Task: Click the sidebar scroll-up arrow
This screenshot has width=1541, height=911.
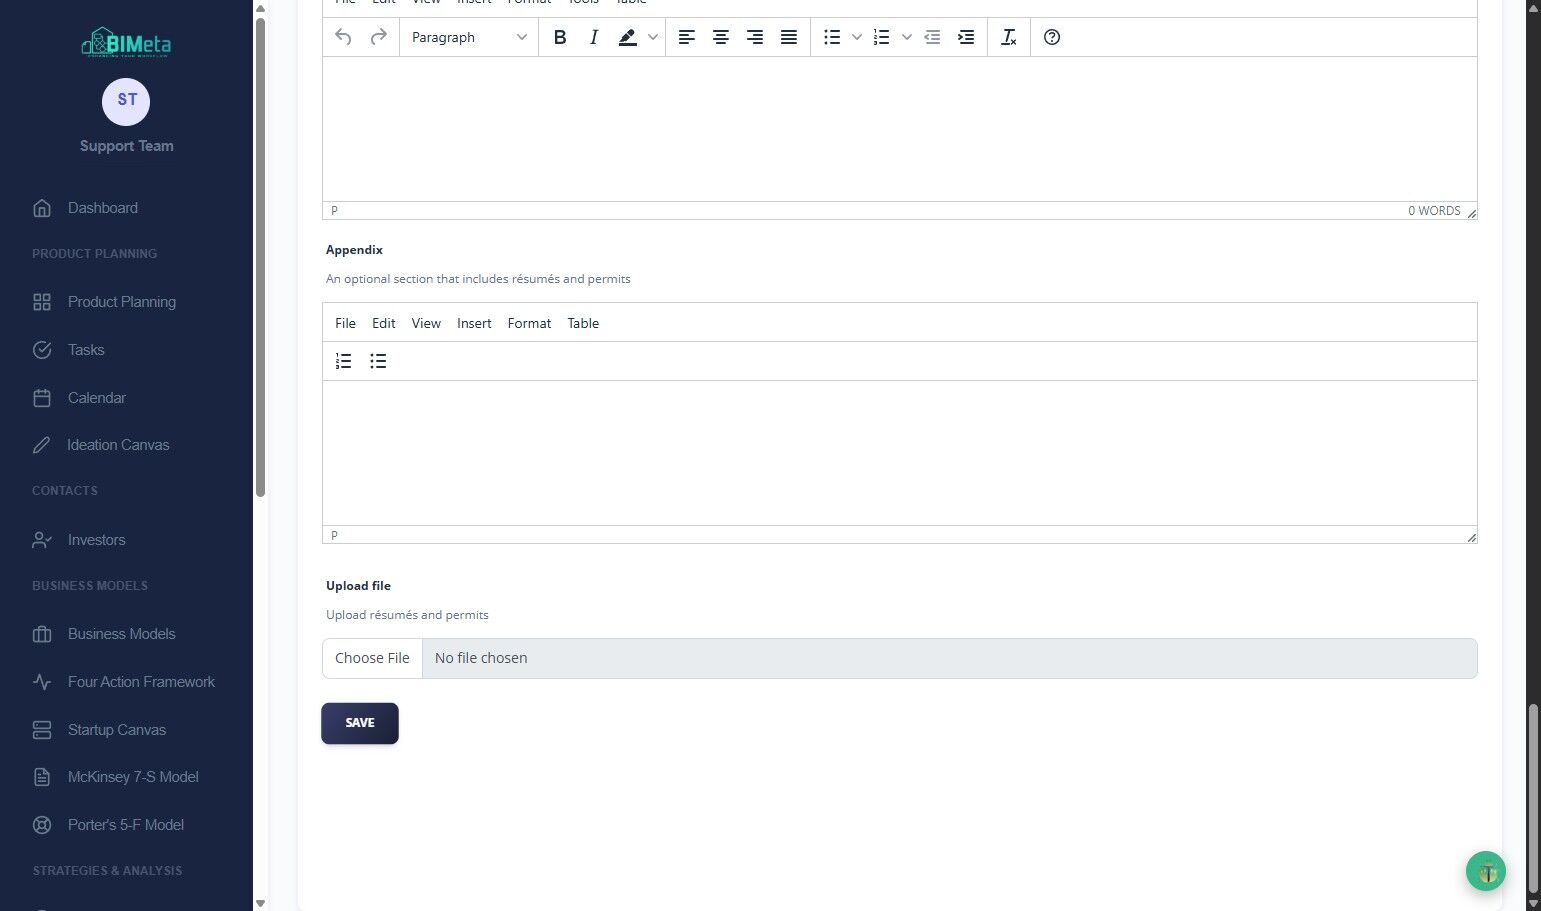Action: point(260,8)
